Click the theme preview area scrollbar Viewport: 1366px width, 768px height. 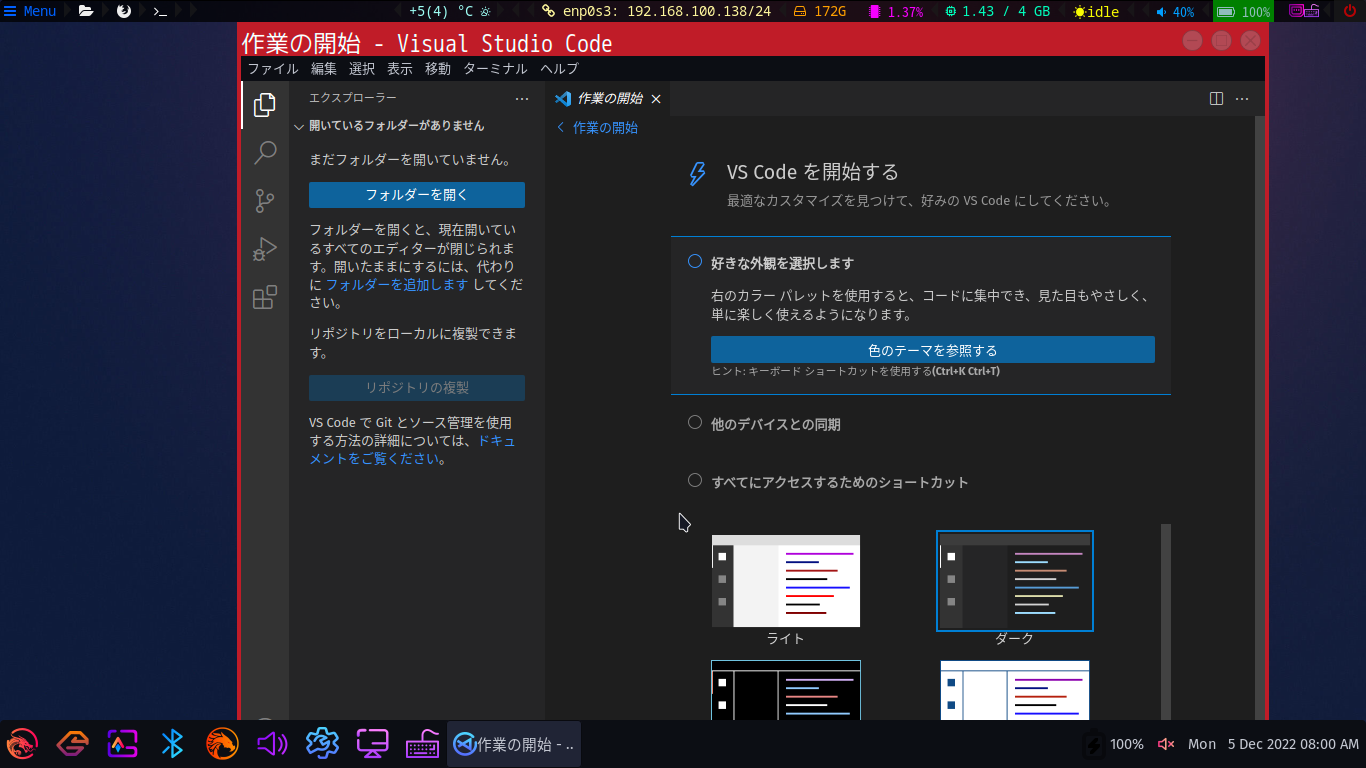click(1166, 621)
